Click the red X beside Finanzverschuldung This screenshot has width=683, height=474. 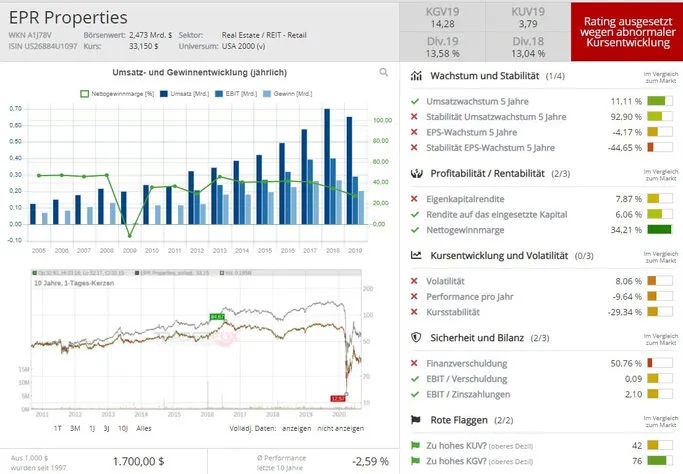click(414, 363)
